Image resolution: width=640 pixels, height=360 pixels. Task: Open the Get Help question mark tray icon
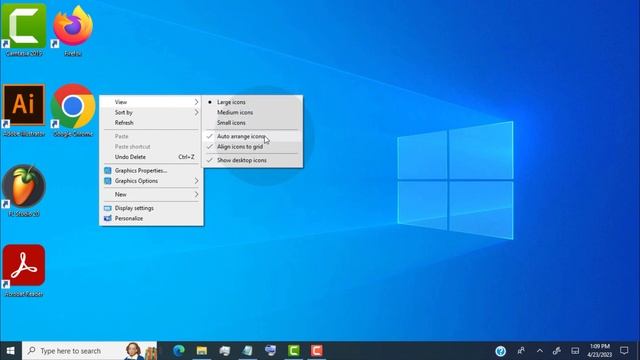(x=500, y=351)
